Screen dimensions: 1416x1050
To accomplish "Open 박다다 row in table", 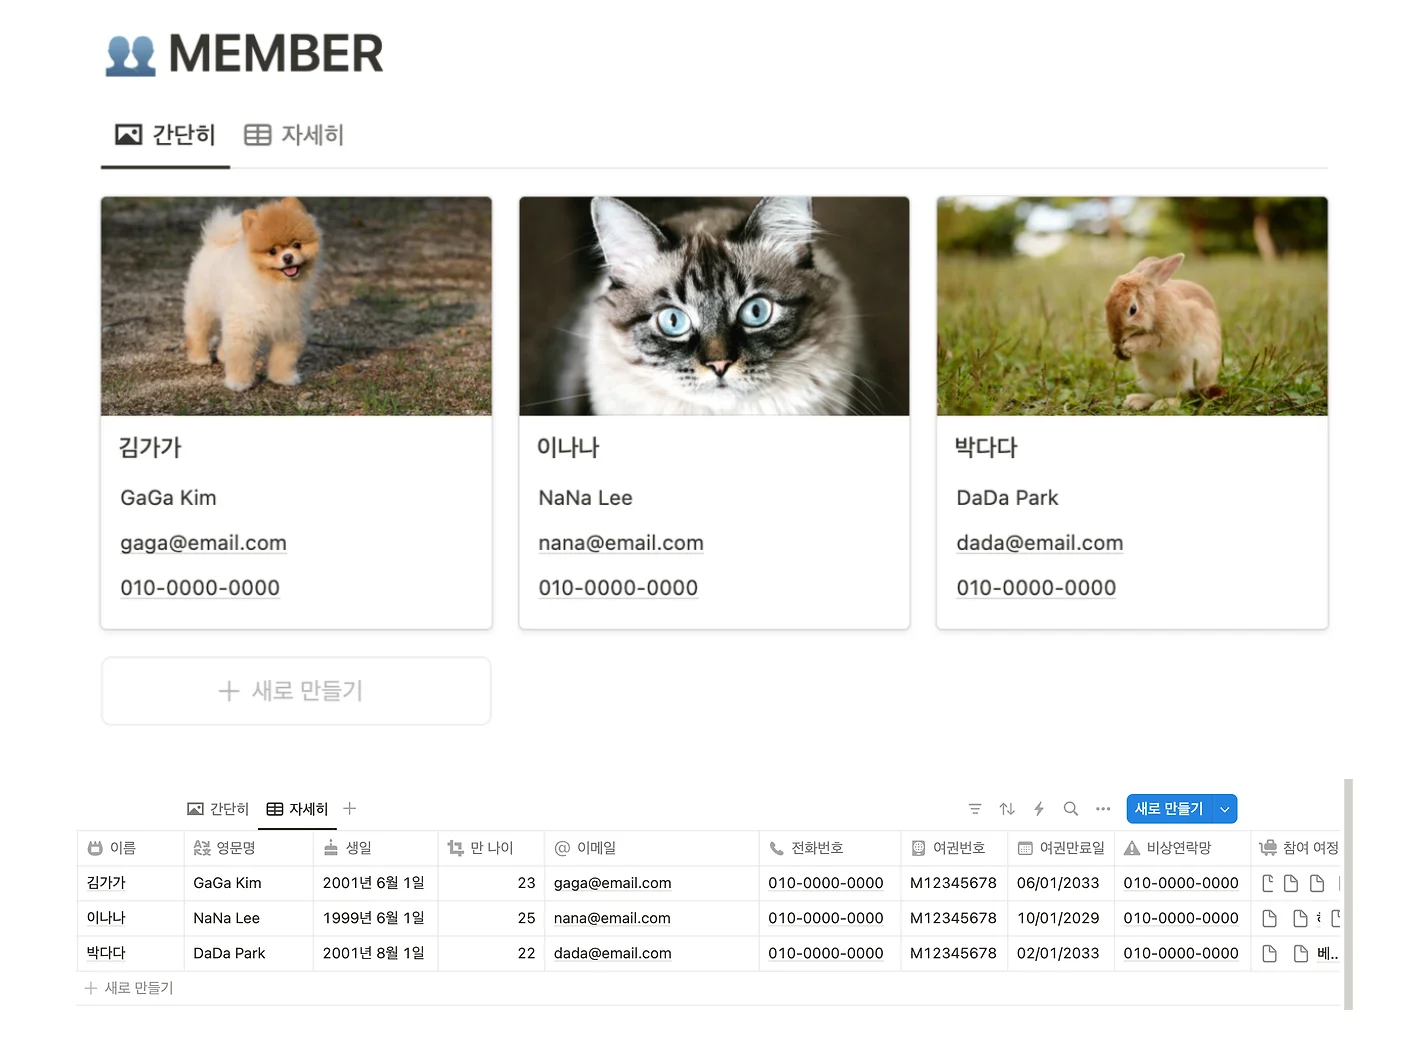I will click(x=106, y=953).
